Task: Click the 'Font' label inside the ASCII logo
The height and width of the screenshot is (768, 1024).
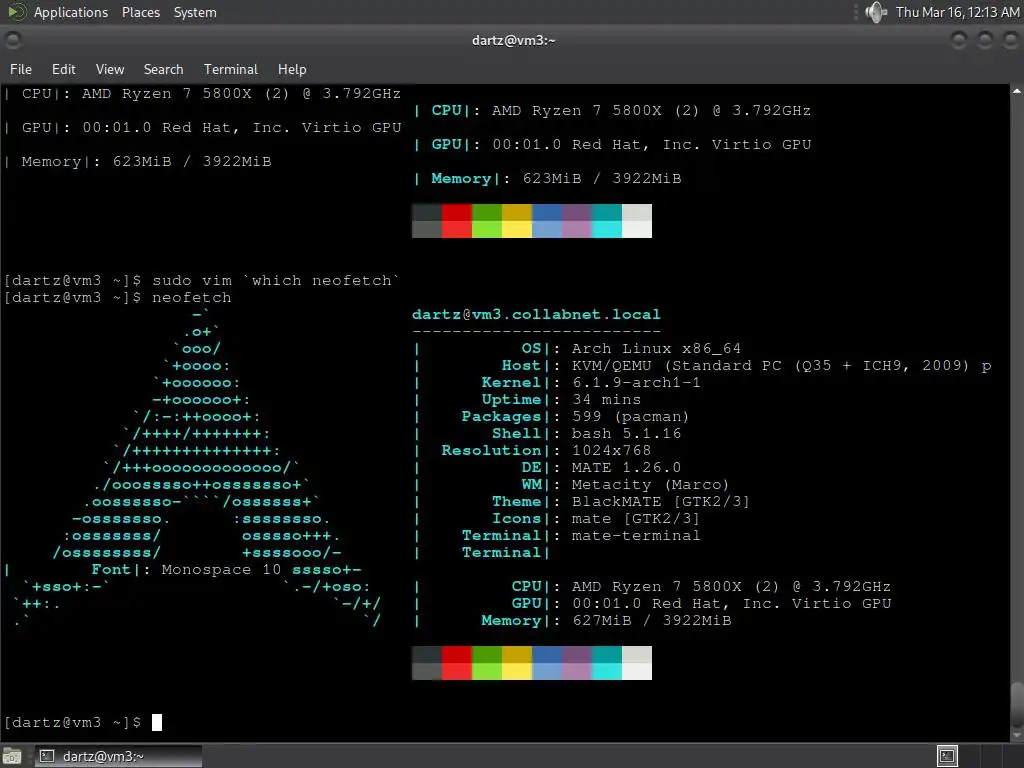Action: [111, 569]
